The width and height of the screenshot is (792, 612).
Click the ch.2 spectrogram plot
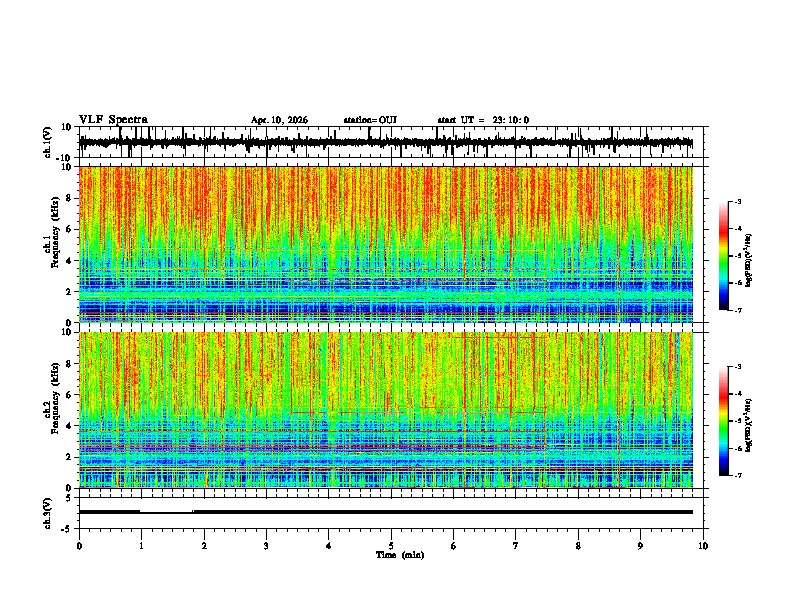(x=386, y=410)
